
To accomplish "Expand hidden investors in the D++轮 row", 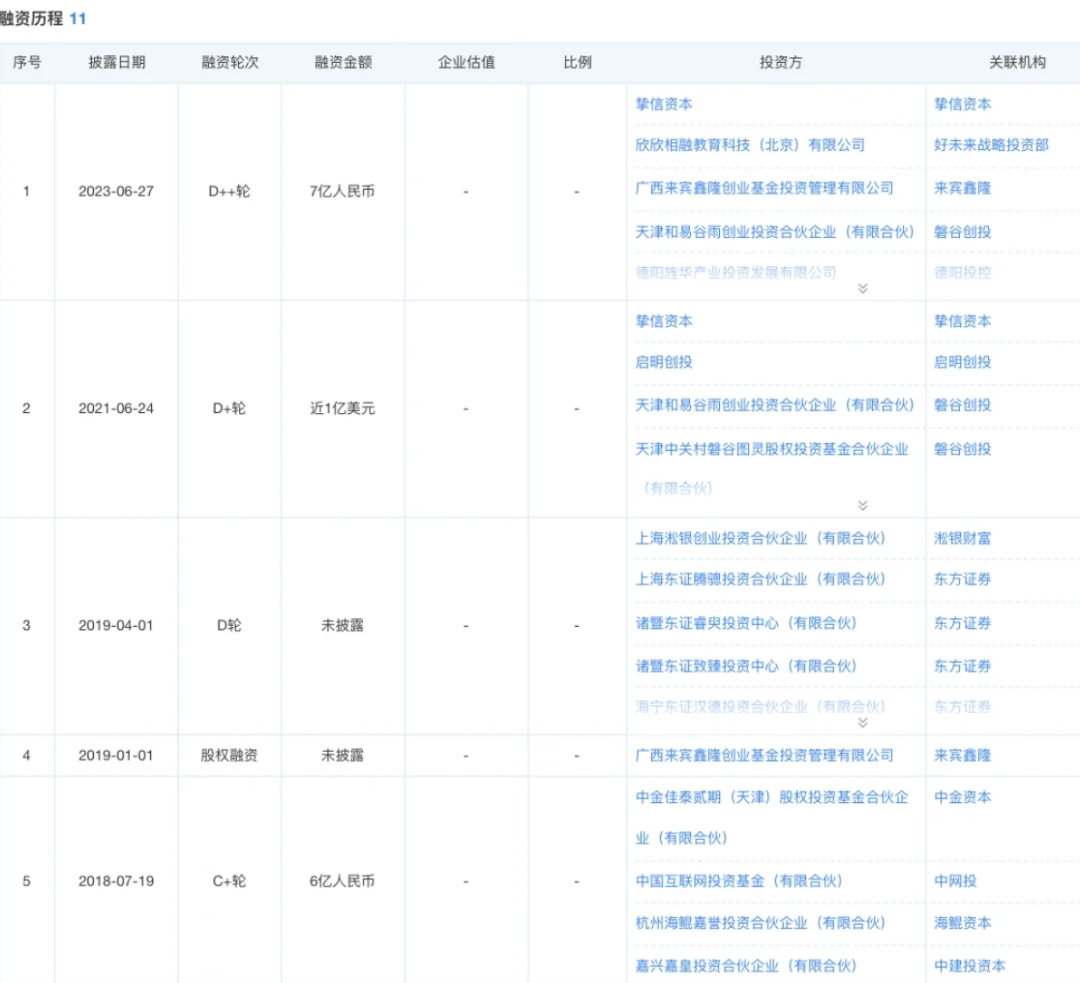I will pos(860,287).
